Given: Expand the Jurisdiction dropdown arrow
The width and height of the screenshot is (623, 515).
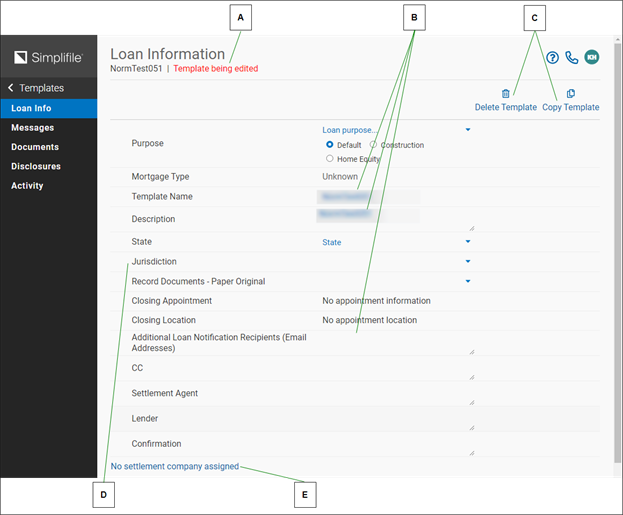Looking at the screenshot, I should pos(468,261).
